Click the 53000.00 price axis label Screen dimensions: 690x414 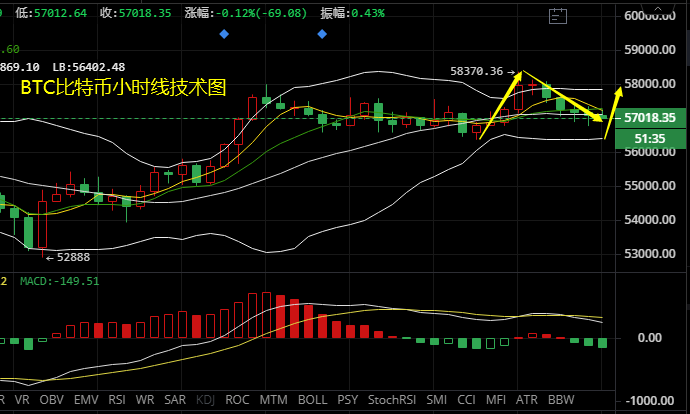(650, 254)
